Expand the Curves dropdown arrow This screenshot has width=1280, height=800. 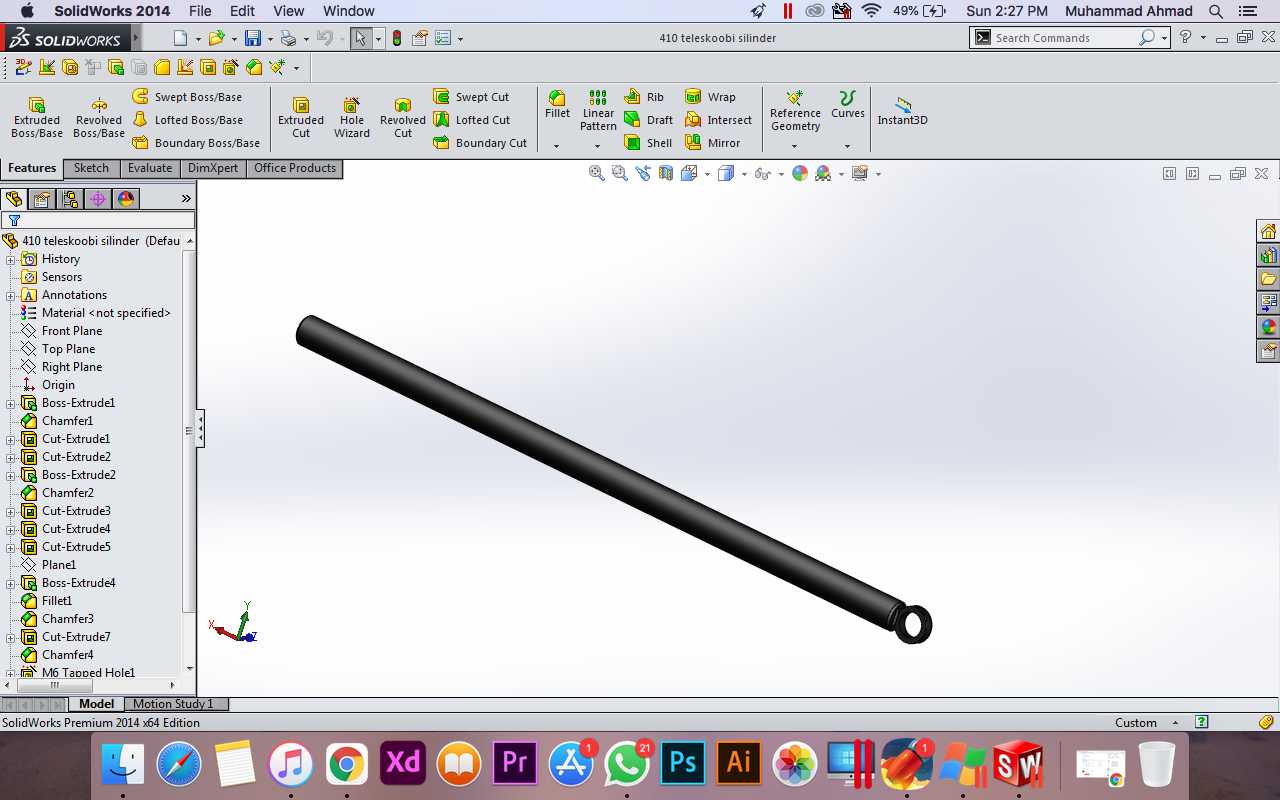[847, 146]
